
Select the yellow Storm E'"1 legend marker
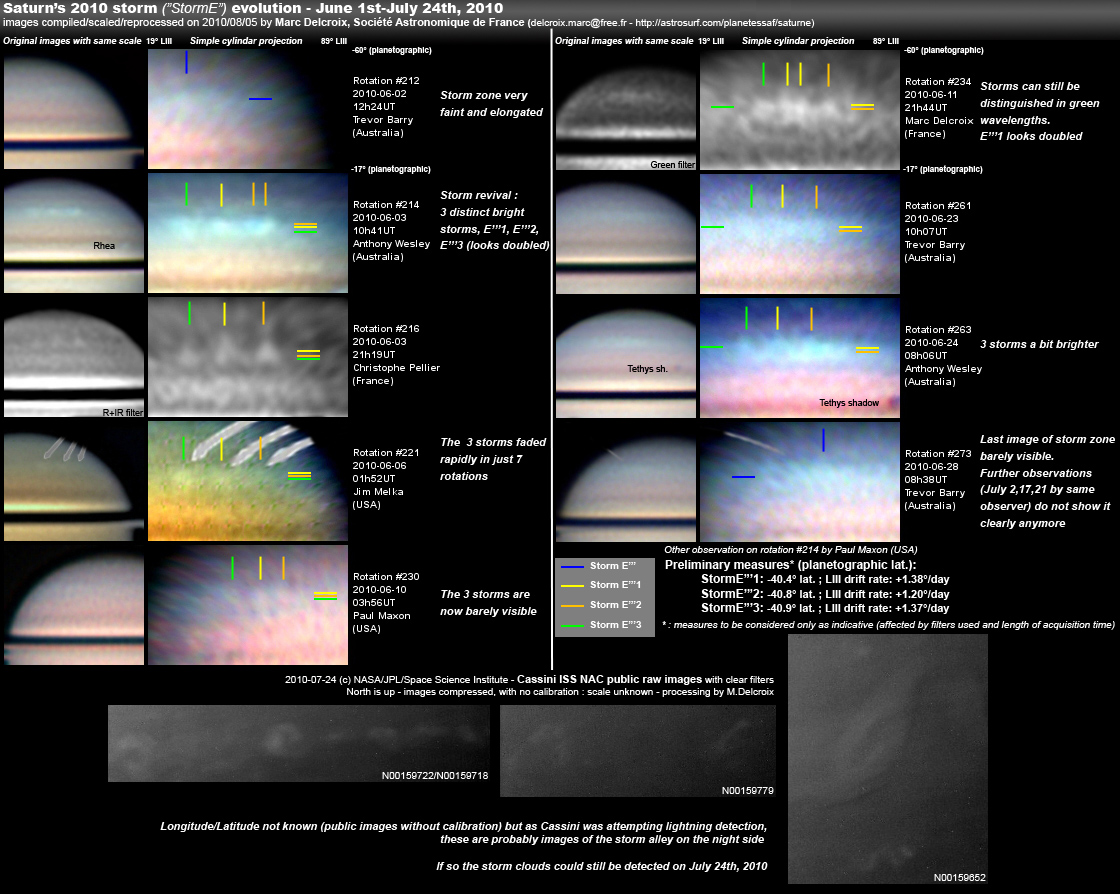pos(572,585)
